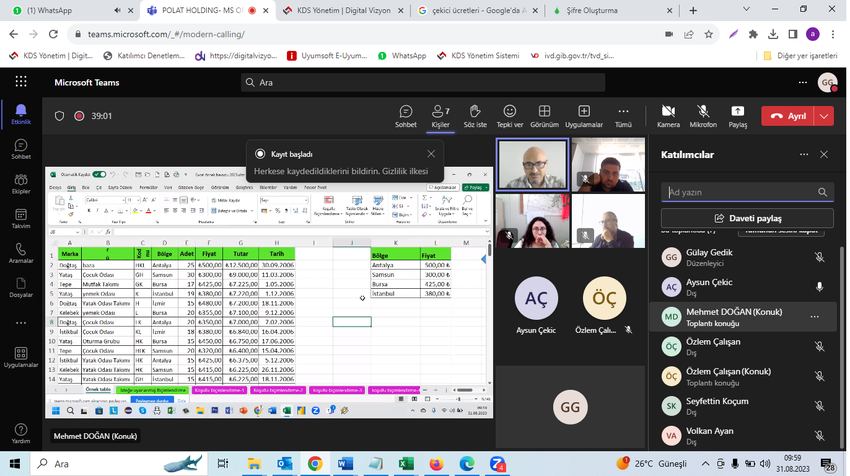The image size is (850, 476).
Task: Select the active speaker video thumbnail
Action: point(533,165)
